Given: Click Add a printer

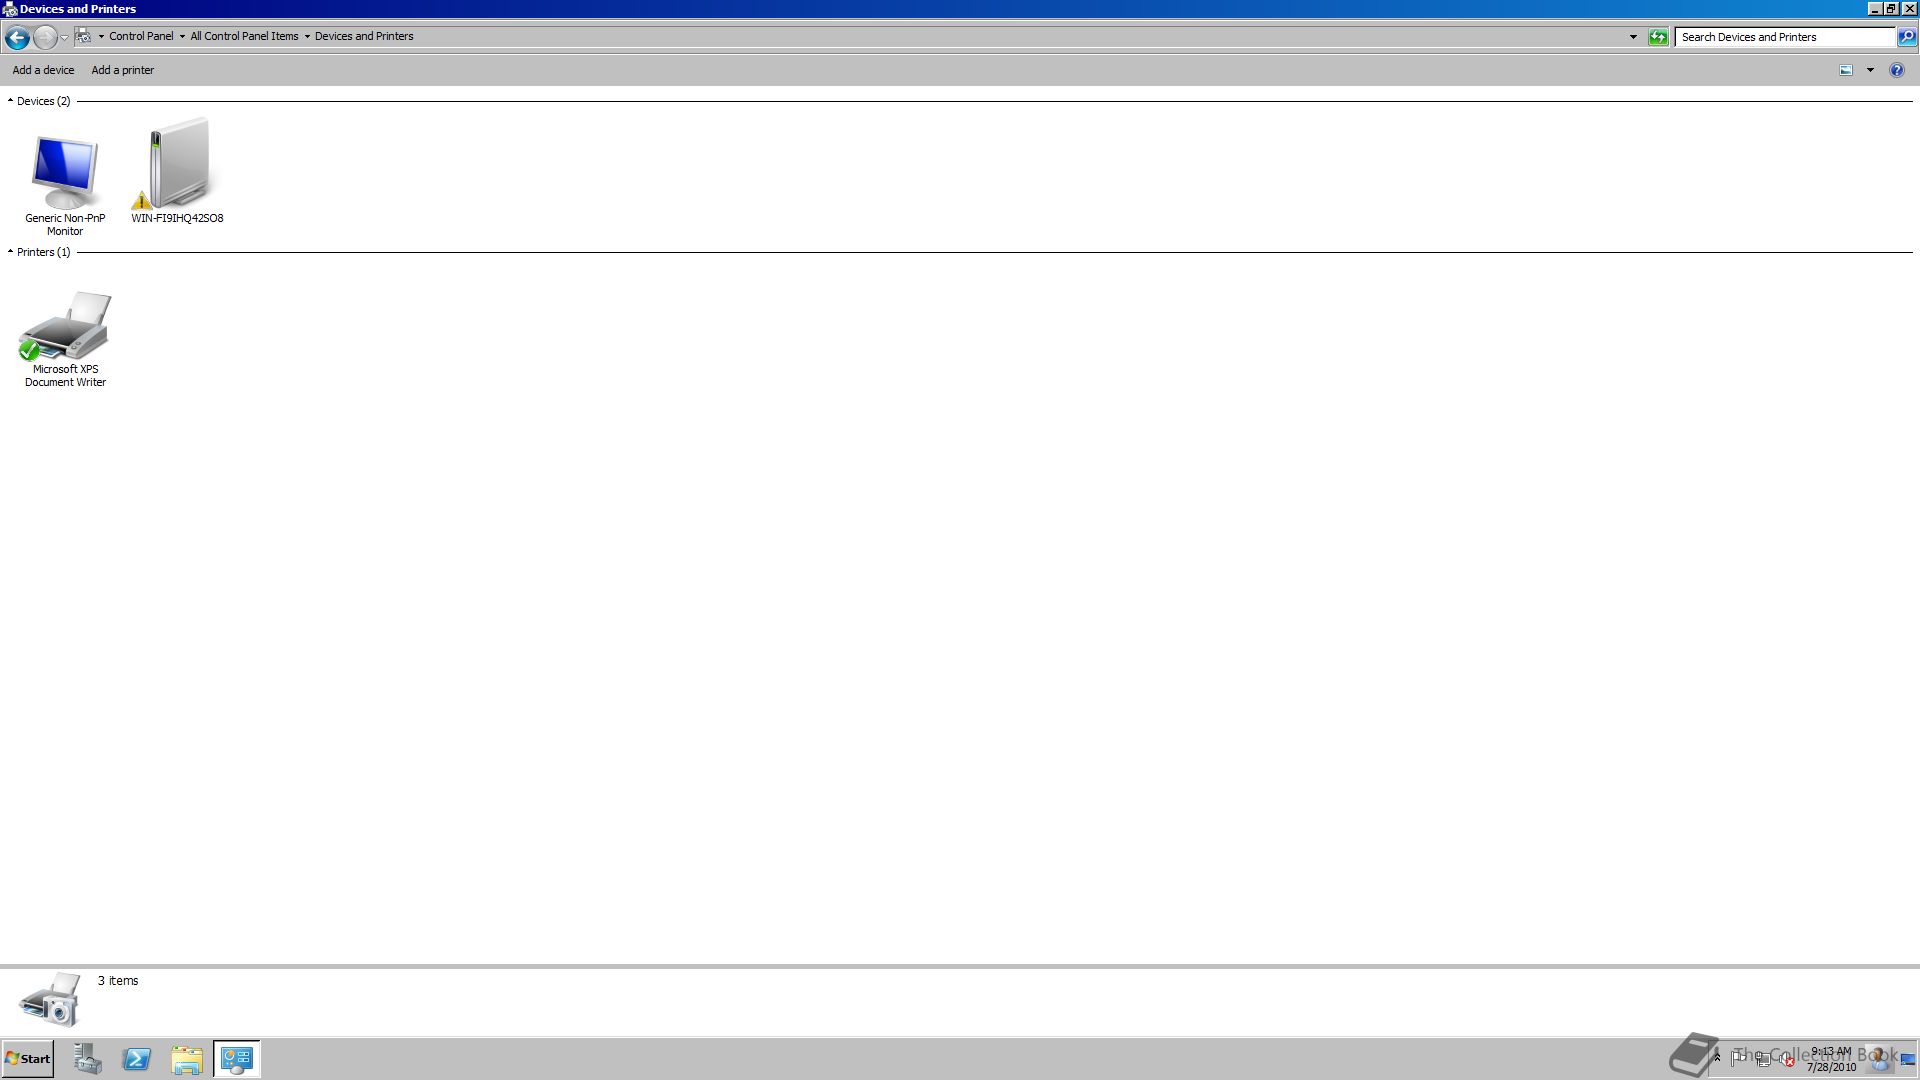Looking at the screenshot, I should click(x=122, y=70).
